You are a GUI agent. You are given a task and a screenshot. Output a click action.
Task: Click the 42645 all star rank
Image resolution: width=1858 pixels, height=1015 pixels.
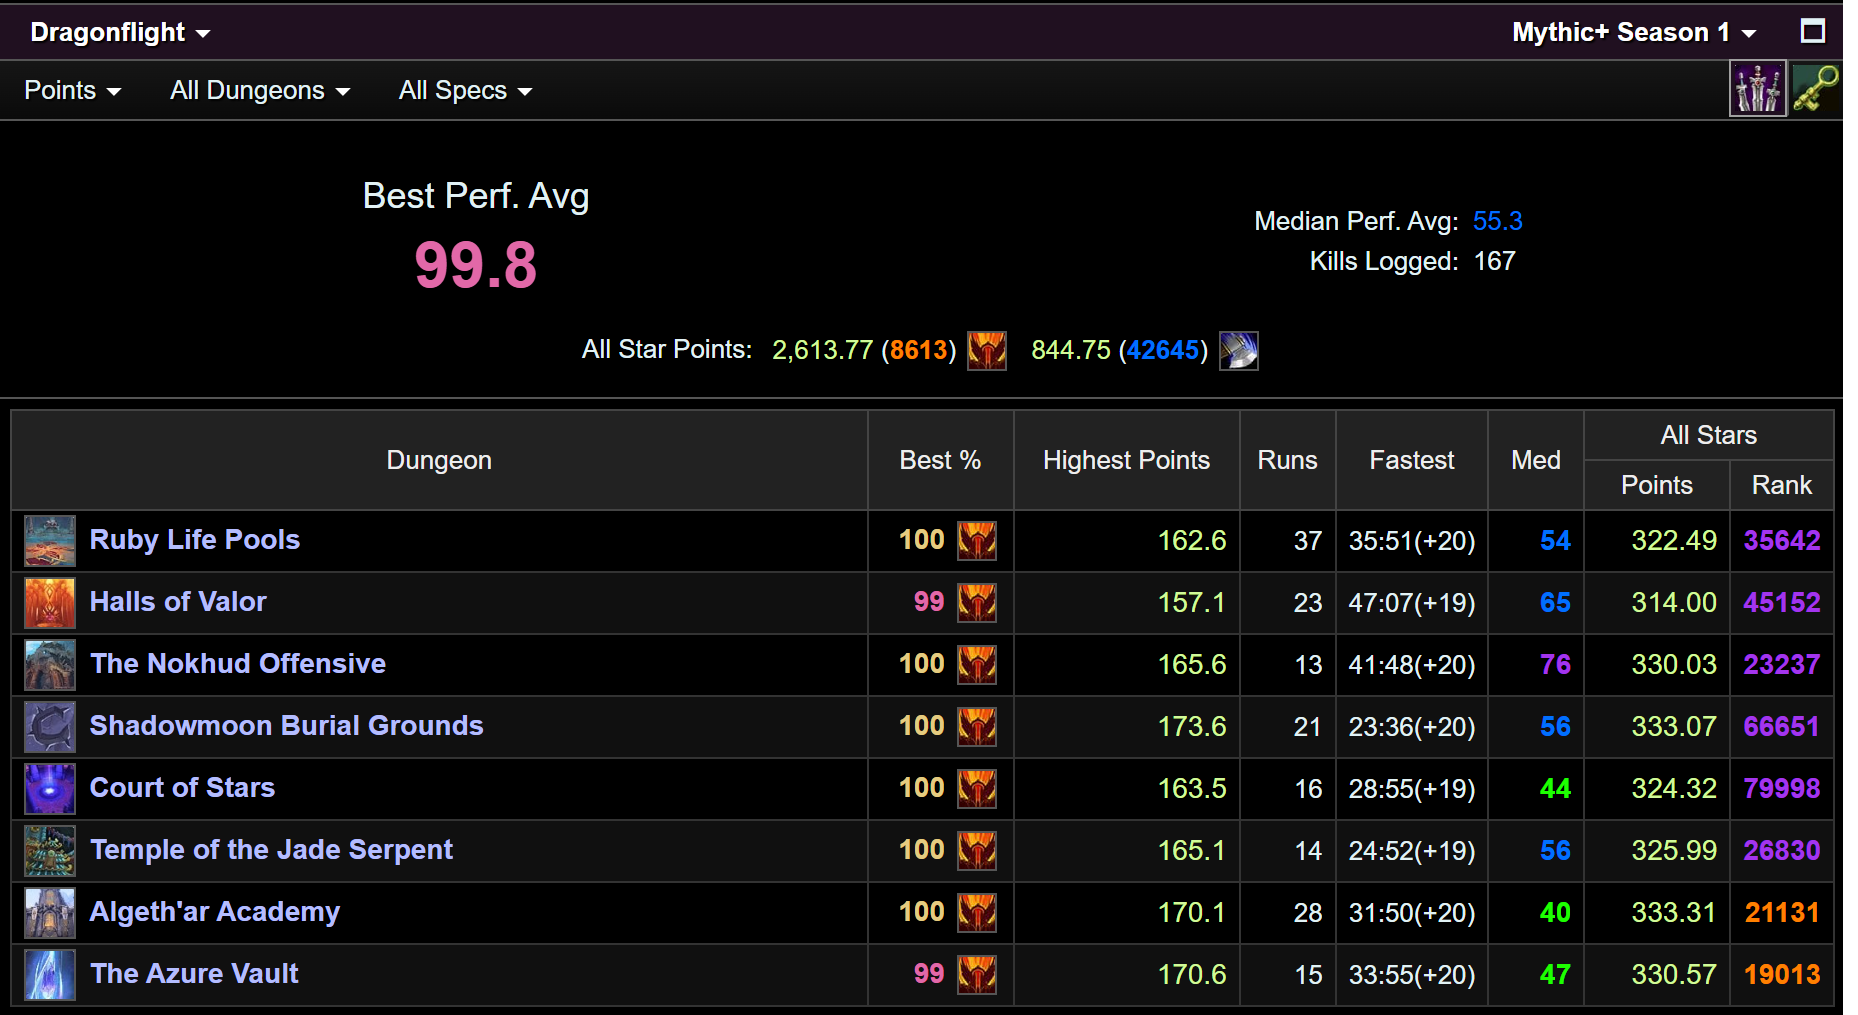(1163, 350)
